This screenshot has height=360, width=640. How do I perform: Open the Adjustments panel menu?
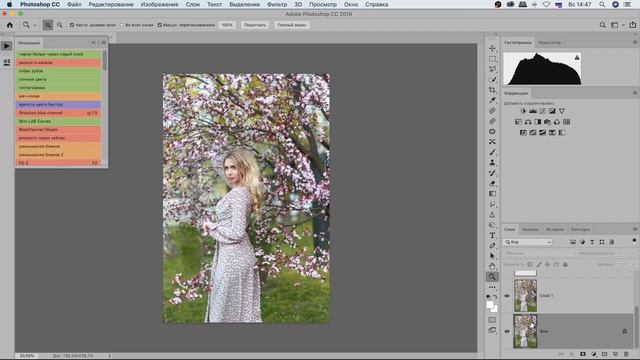[635, 93]
